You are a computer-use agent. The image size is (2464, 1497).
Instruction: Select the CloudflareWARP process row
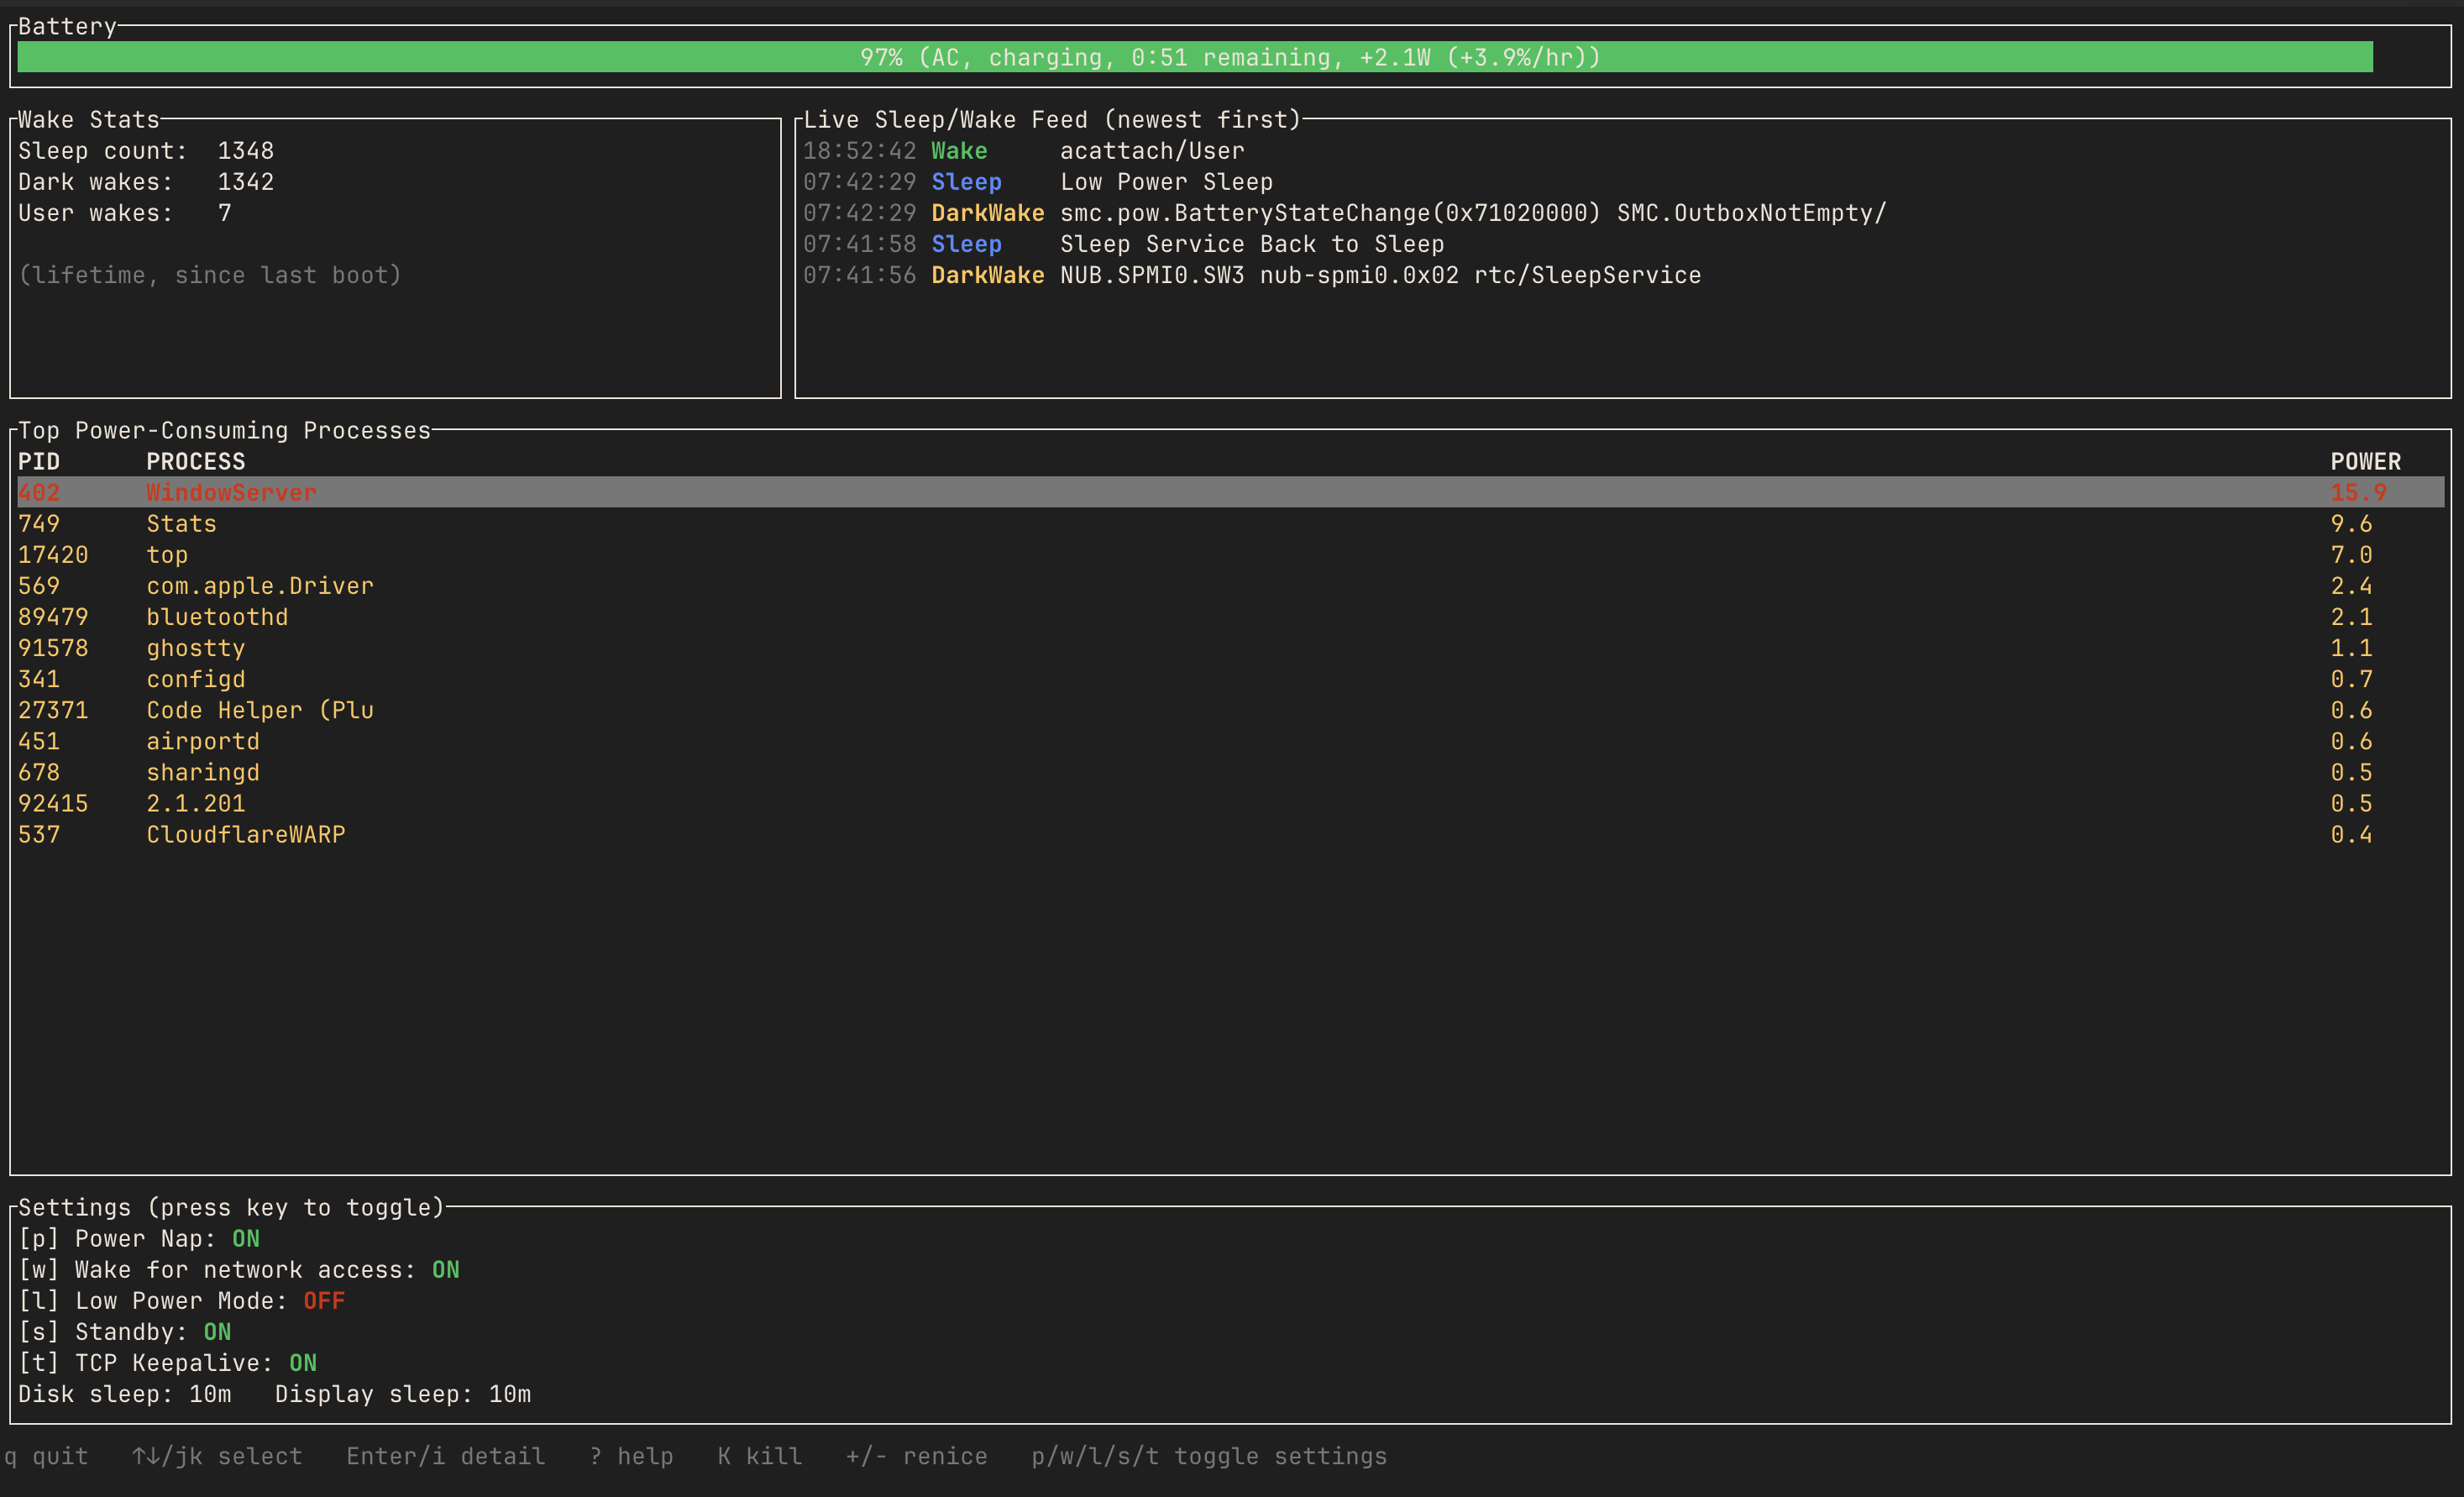[1231, 834]
